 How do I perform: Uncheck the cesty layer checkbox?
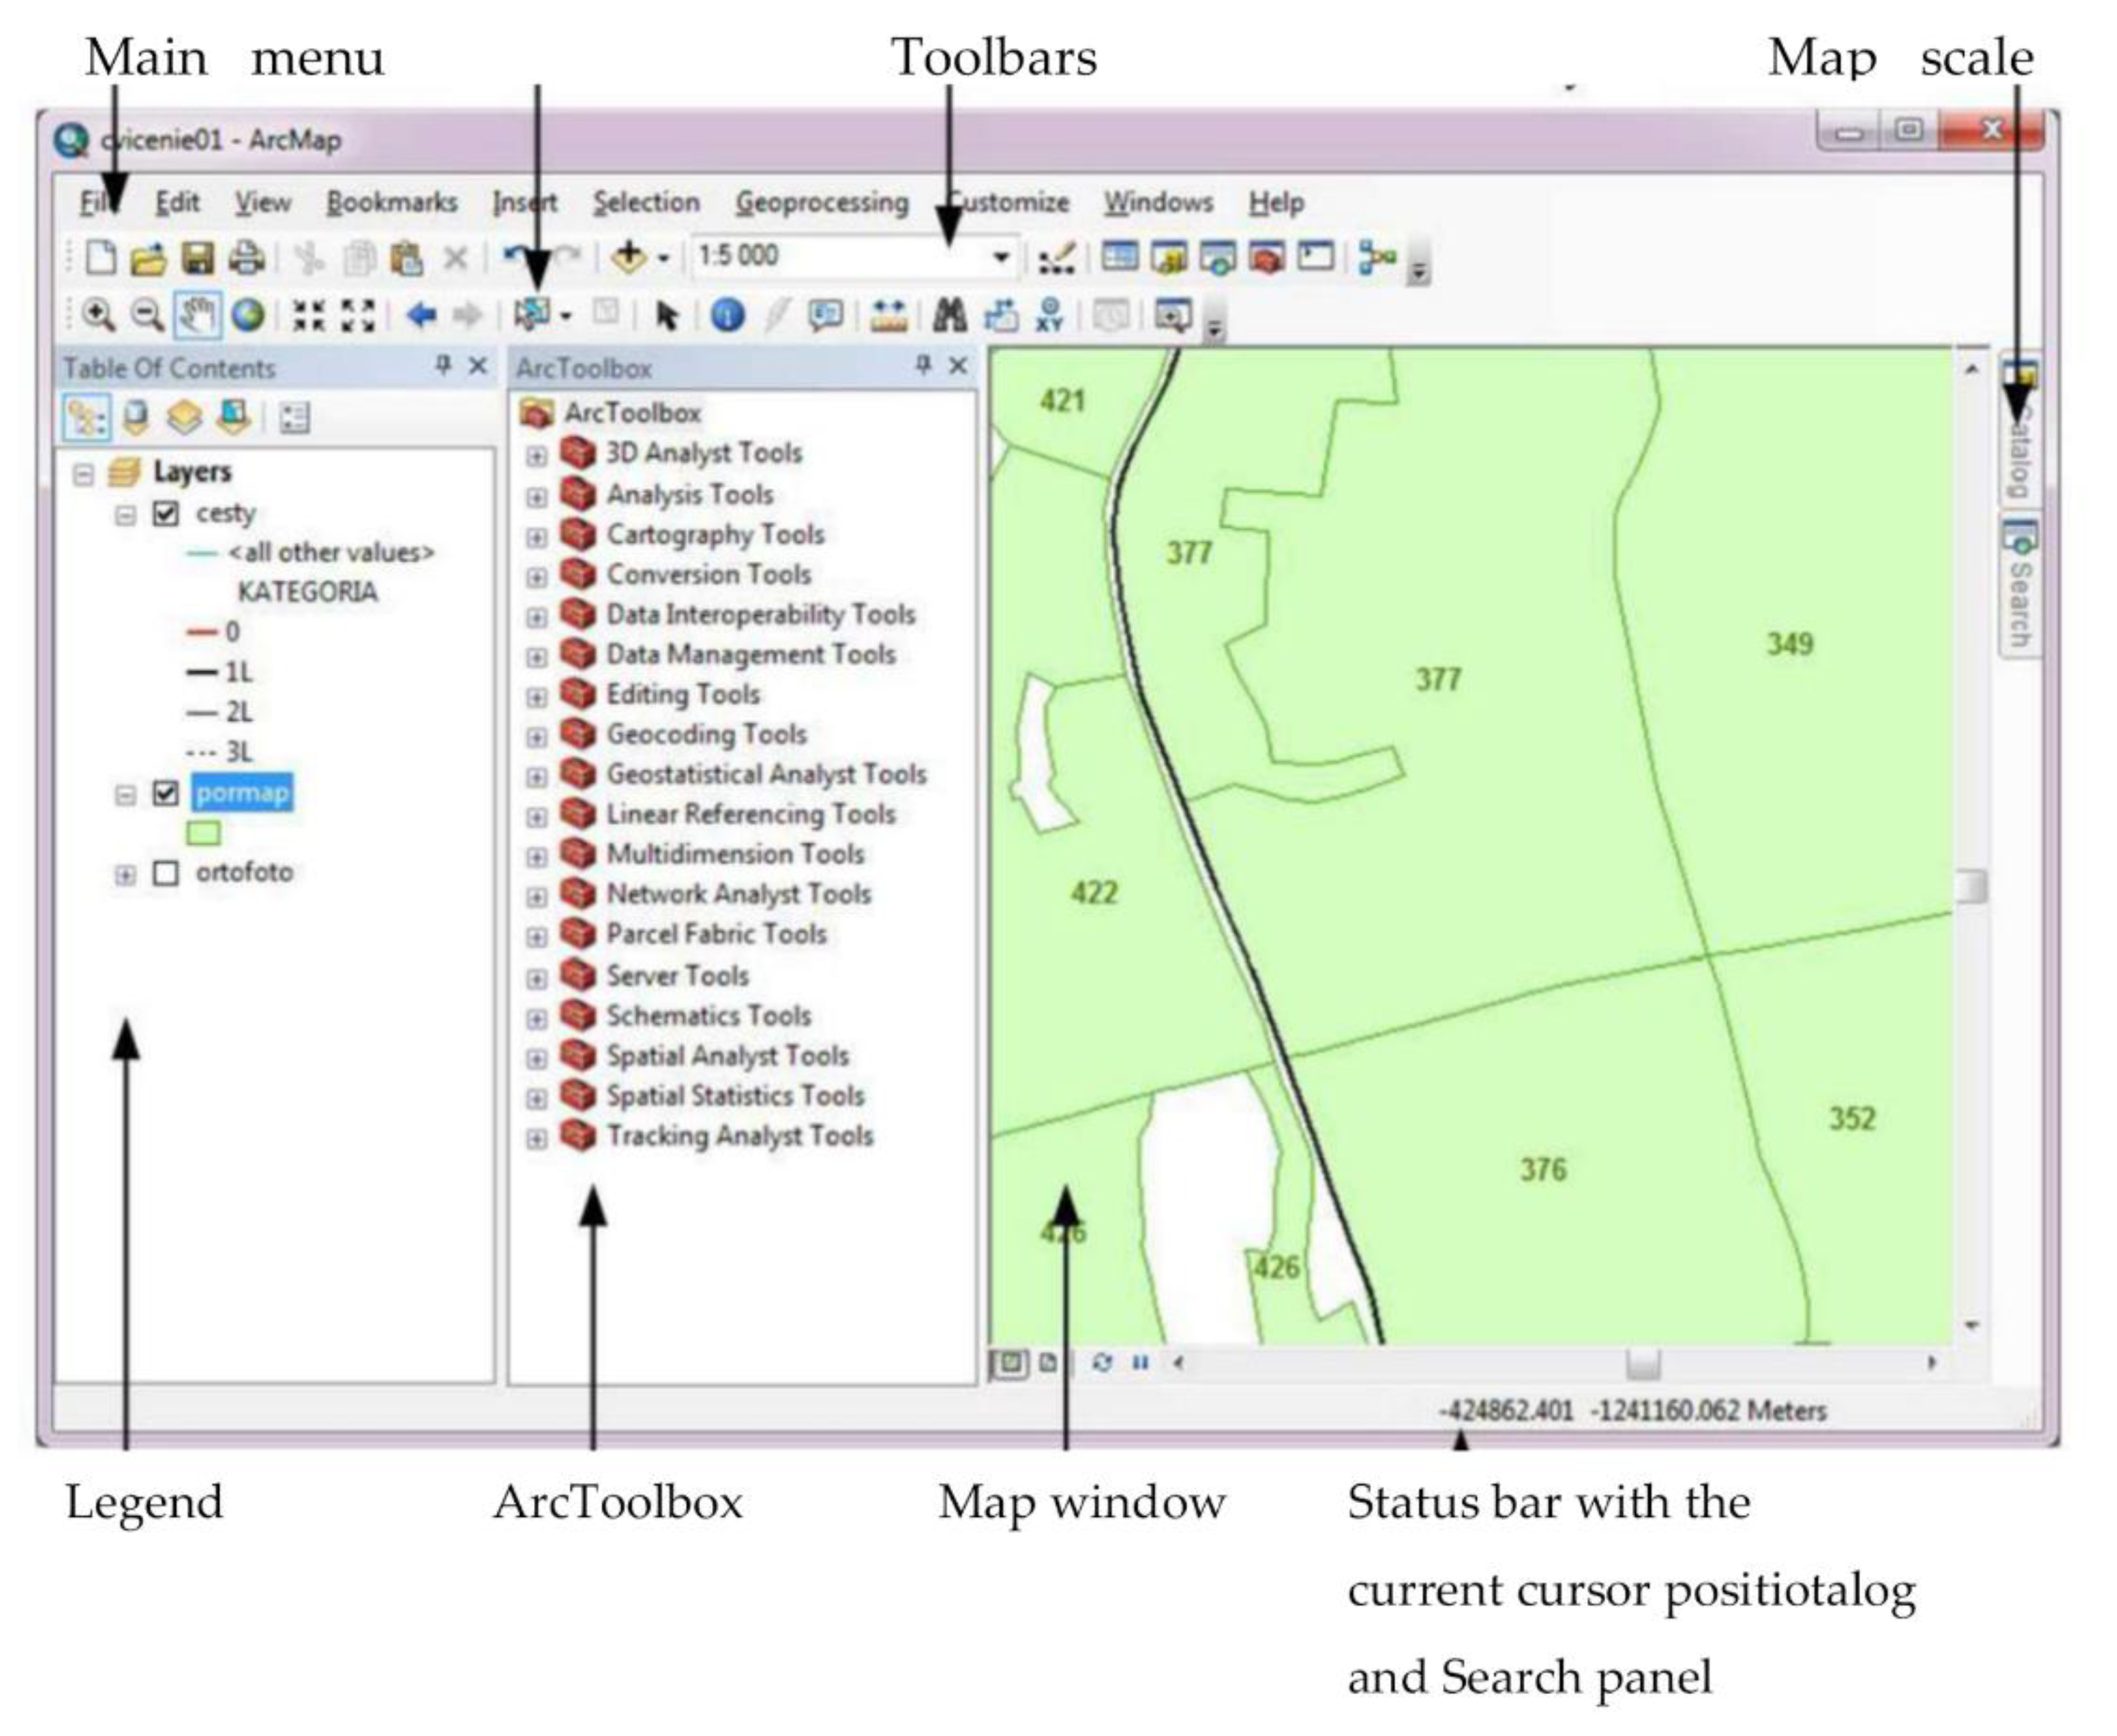[x=165, y=514]
